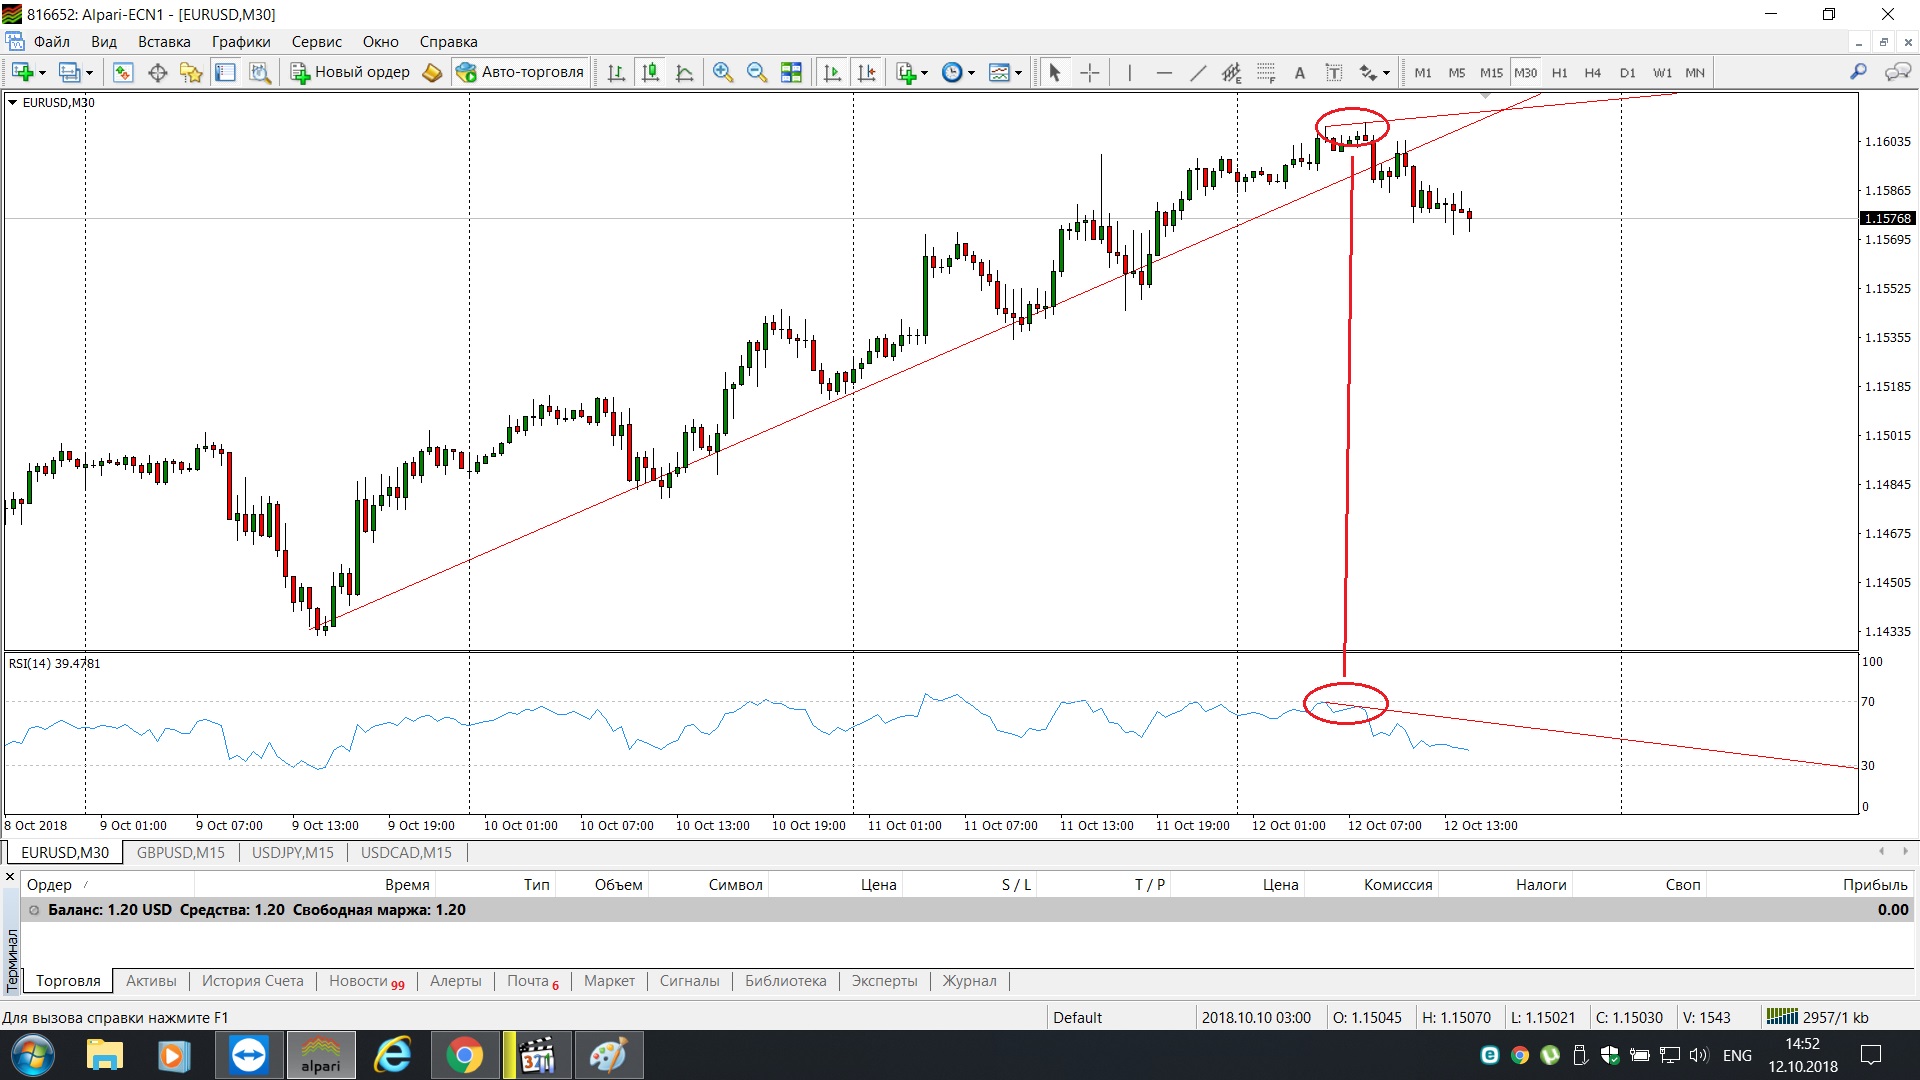The height and width of the screenshot is (1080, 1920).
Task: Expand the Periods dropdown arrow
Action: coord(971,73)
